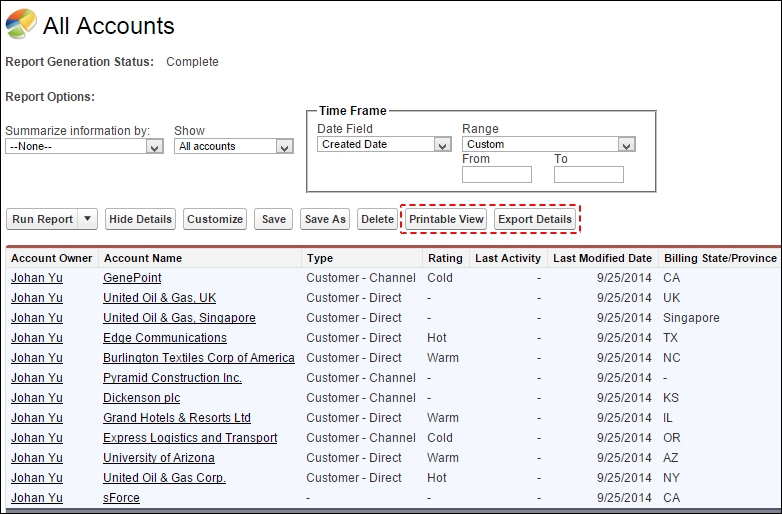Open the Pyramid Construction Inc. account link
782x514 pixels.
click(172, 377)
